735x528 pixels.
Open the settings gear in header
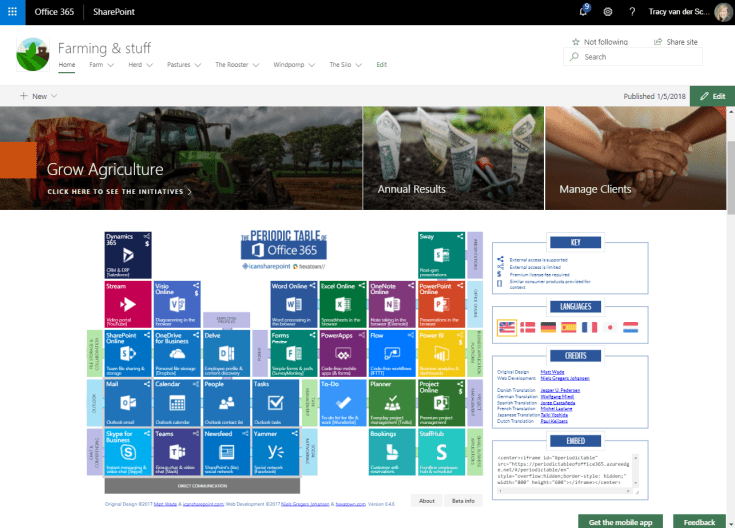[608, 12]
